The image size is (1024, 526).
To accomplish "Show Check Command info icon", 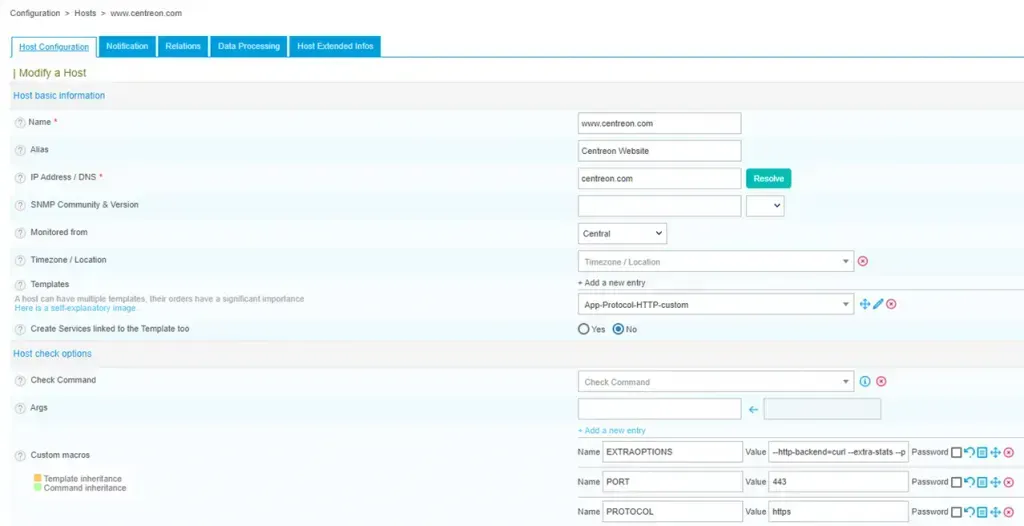I will click(865, 381).
